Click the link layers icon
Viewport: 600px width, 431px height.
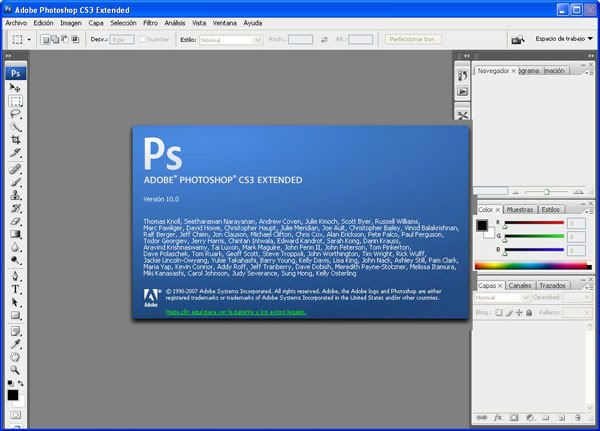point(482,417)
